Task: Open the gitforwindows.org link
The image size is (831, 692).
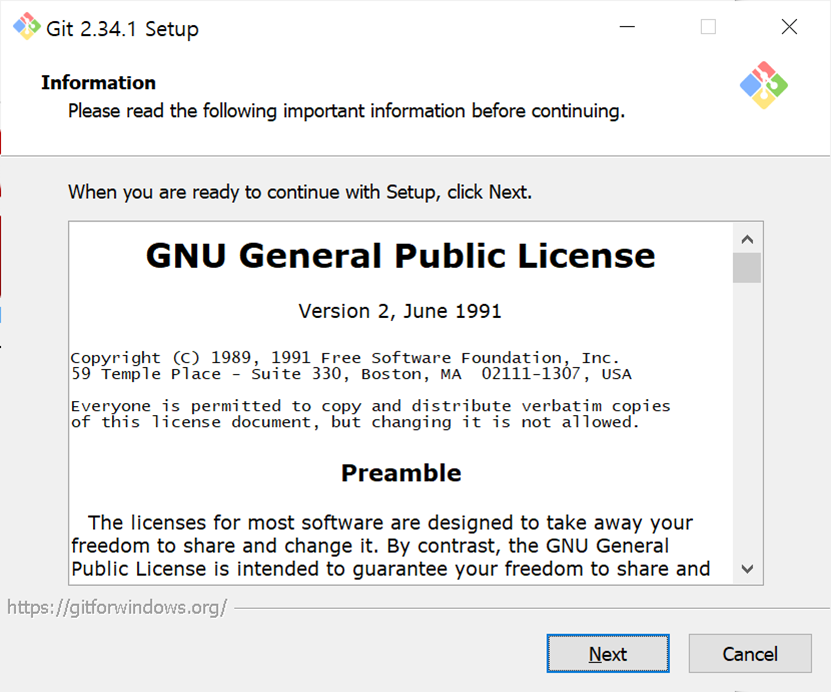Action: click(117, 607)
